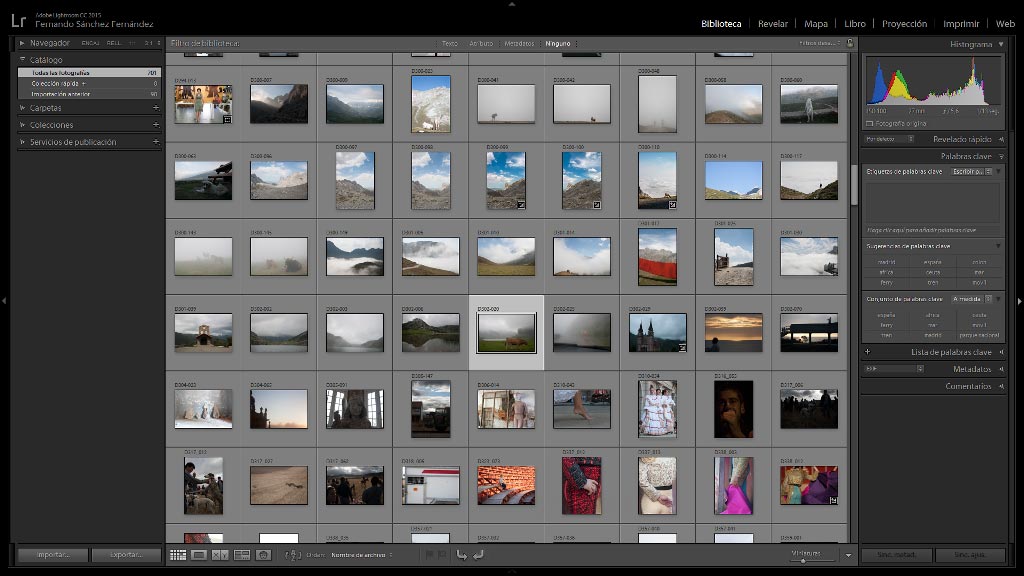Switch to the Mapa module

816,24
